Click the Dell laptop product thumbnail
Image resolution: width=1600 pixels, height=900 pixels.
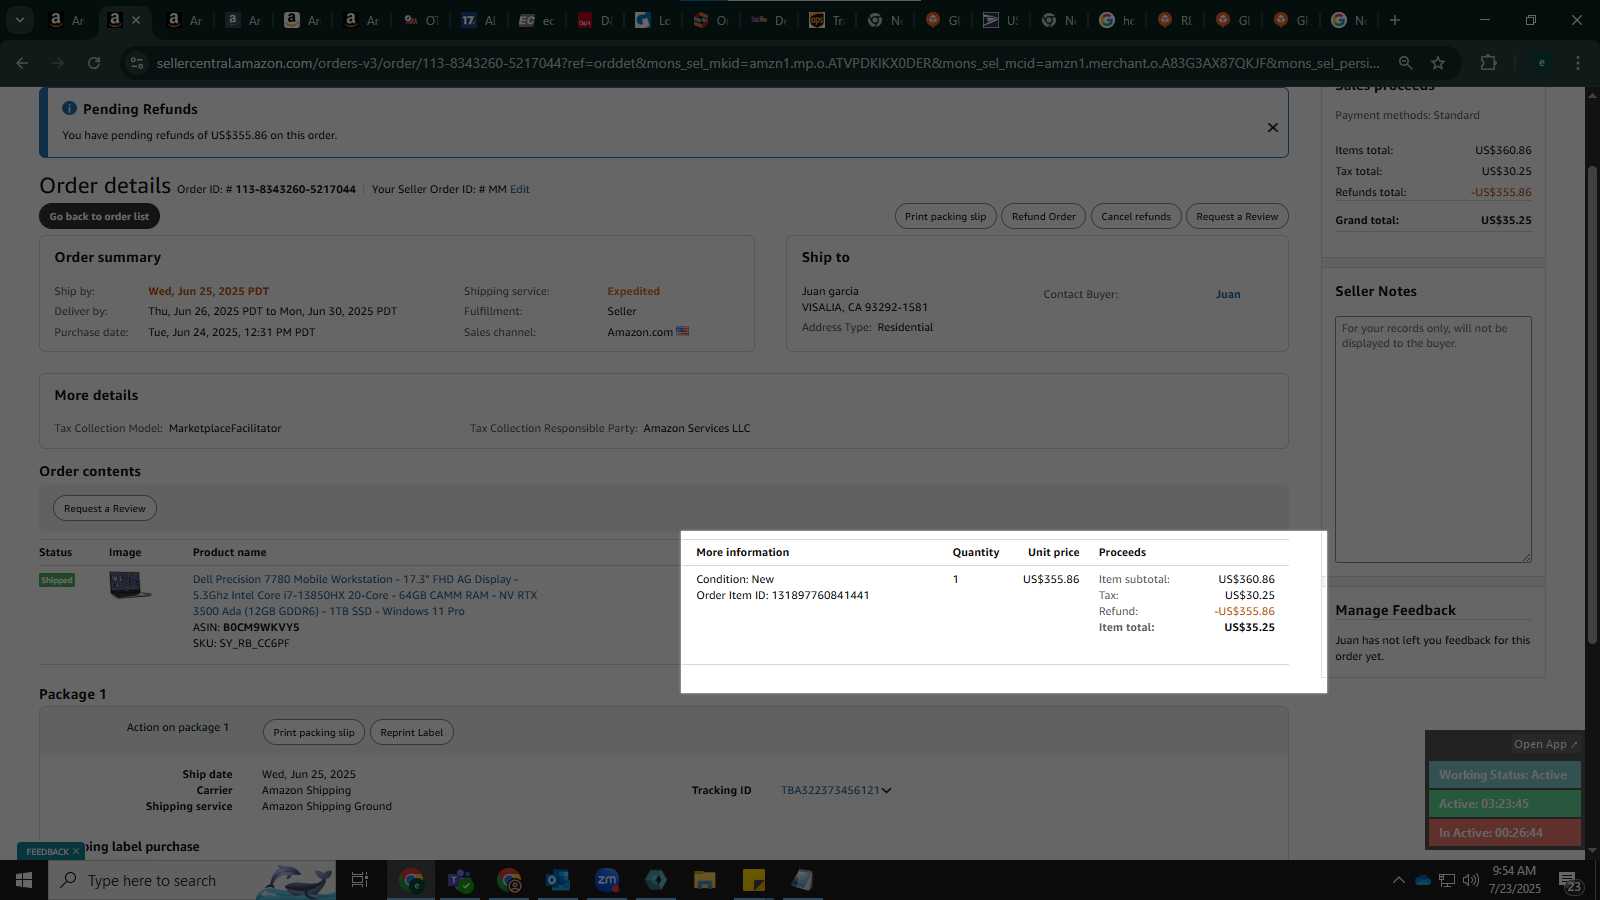(130, 585)
